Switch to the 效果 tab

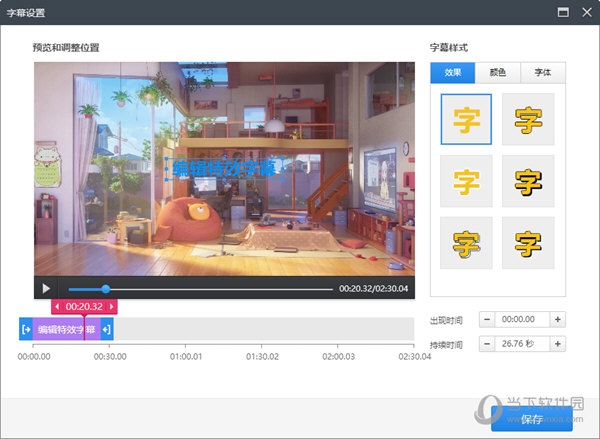(453, 72)
